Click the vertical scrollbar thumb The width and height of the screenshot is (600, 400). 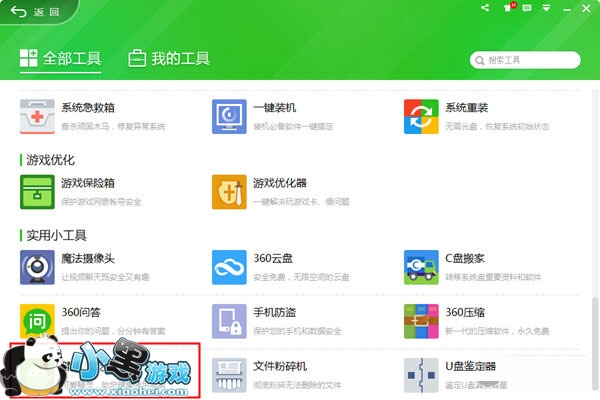[595, 344]
